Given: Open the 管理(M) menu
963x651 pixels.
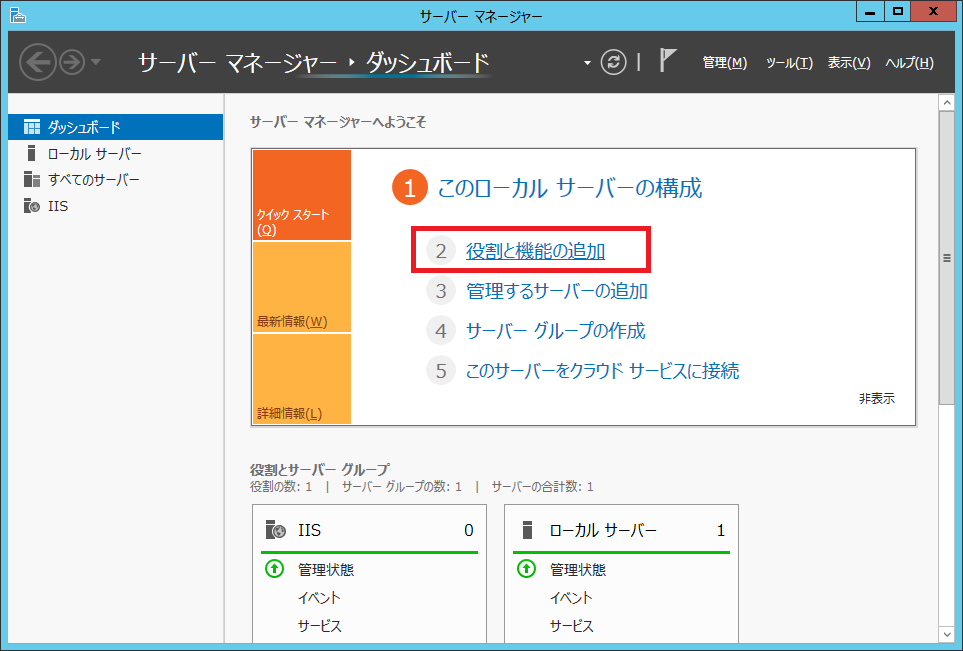Looking at the screenshot, I should (724, 62).
